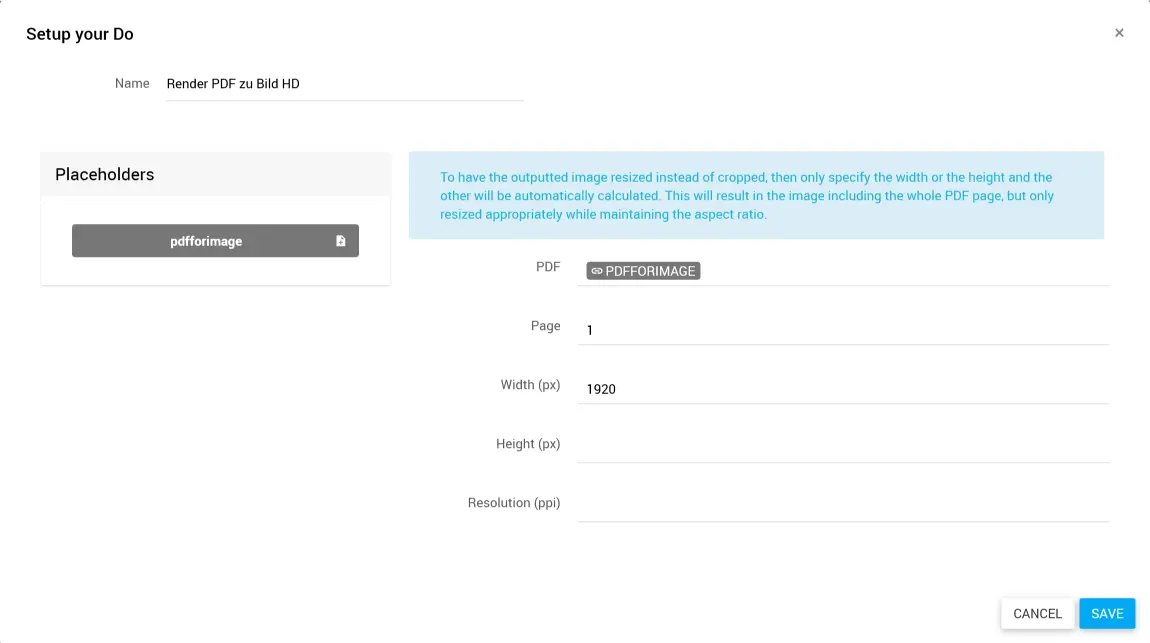
Task: Click the link icon in PDFFORIMAGE chip
Action: coord(597,271)
